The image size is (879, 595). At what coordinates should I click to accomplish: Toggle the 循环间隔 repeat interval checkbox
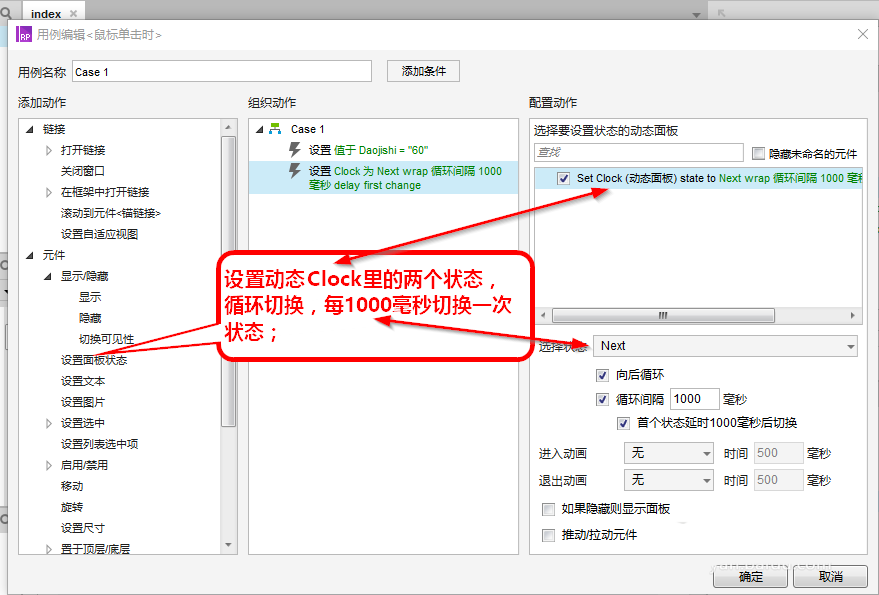click(603, 399)
